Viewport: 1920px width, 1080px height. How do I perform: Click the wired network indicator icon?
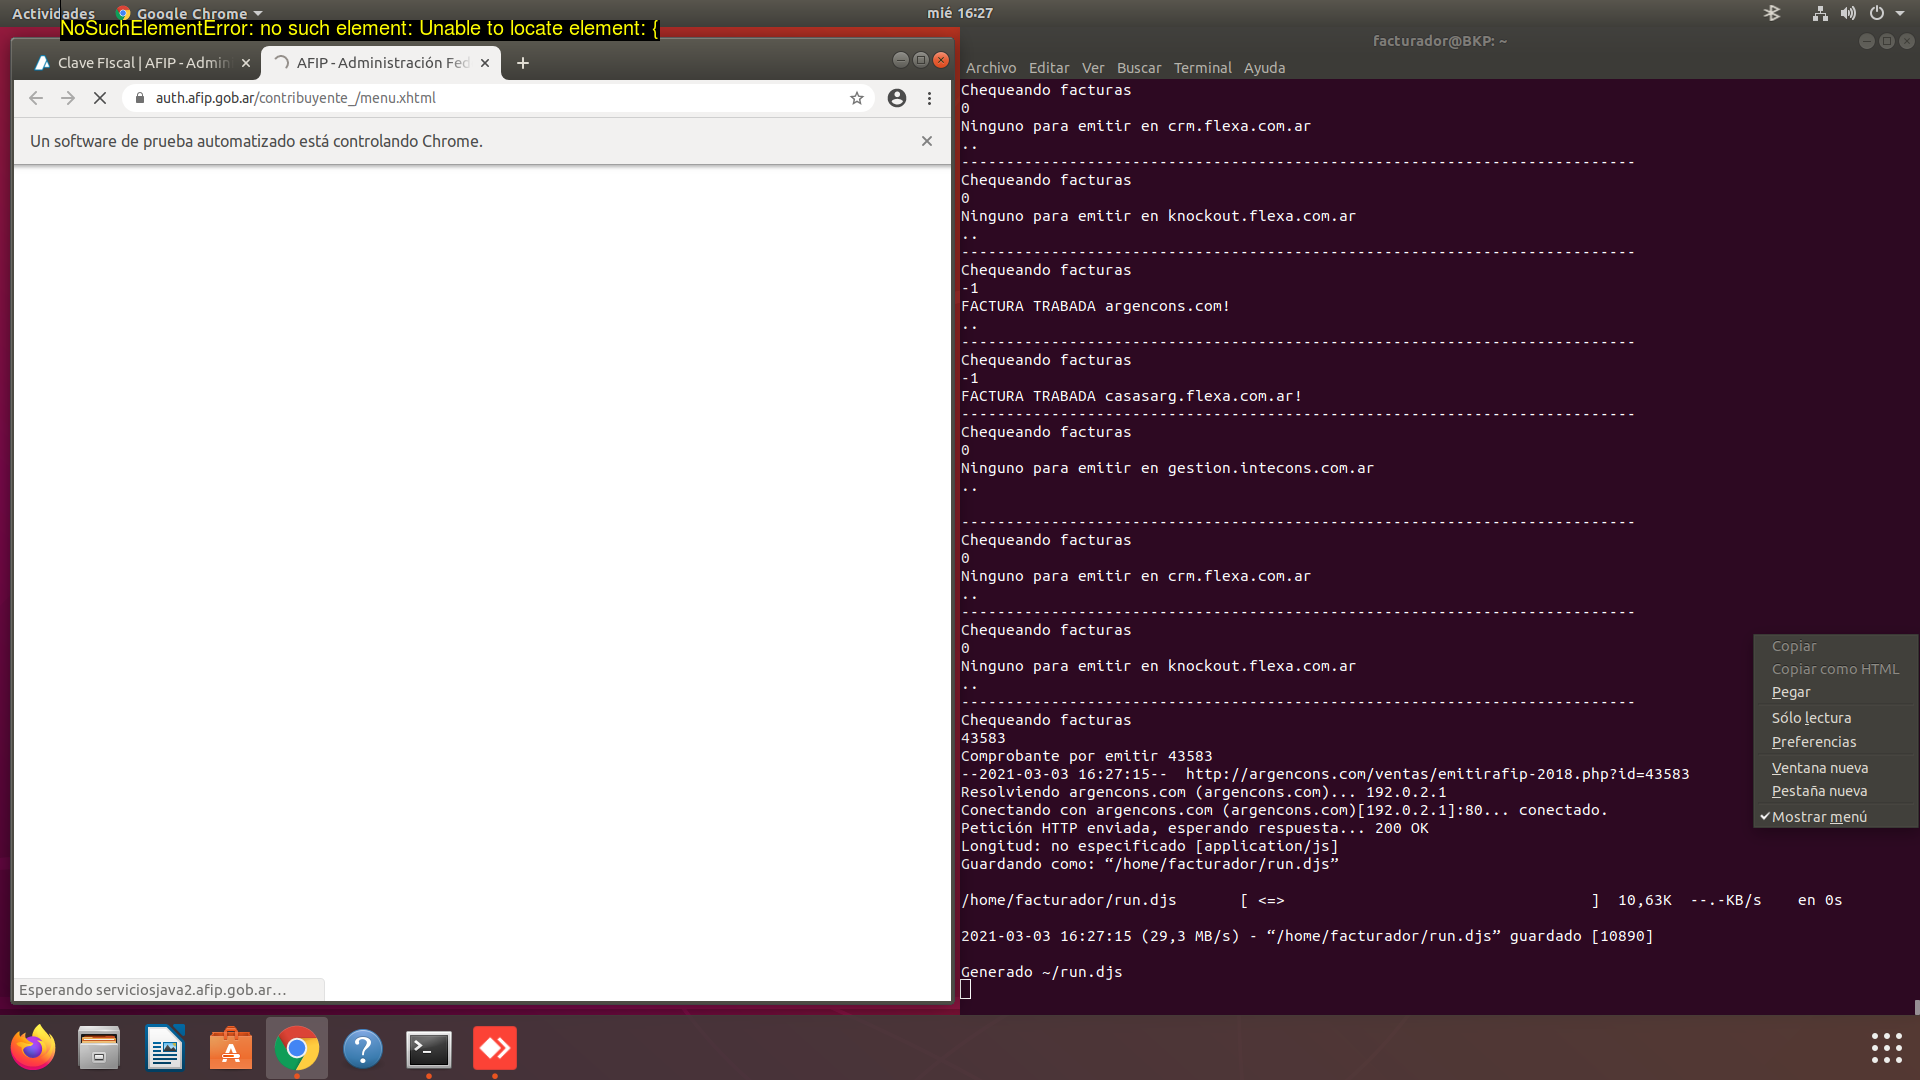pos(1820,13)
